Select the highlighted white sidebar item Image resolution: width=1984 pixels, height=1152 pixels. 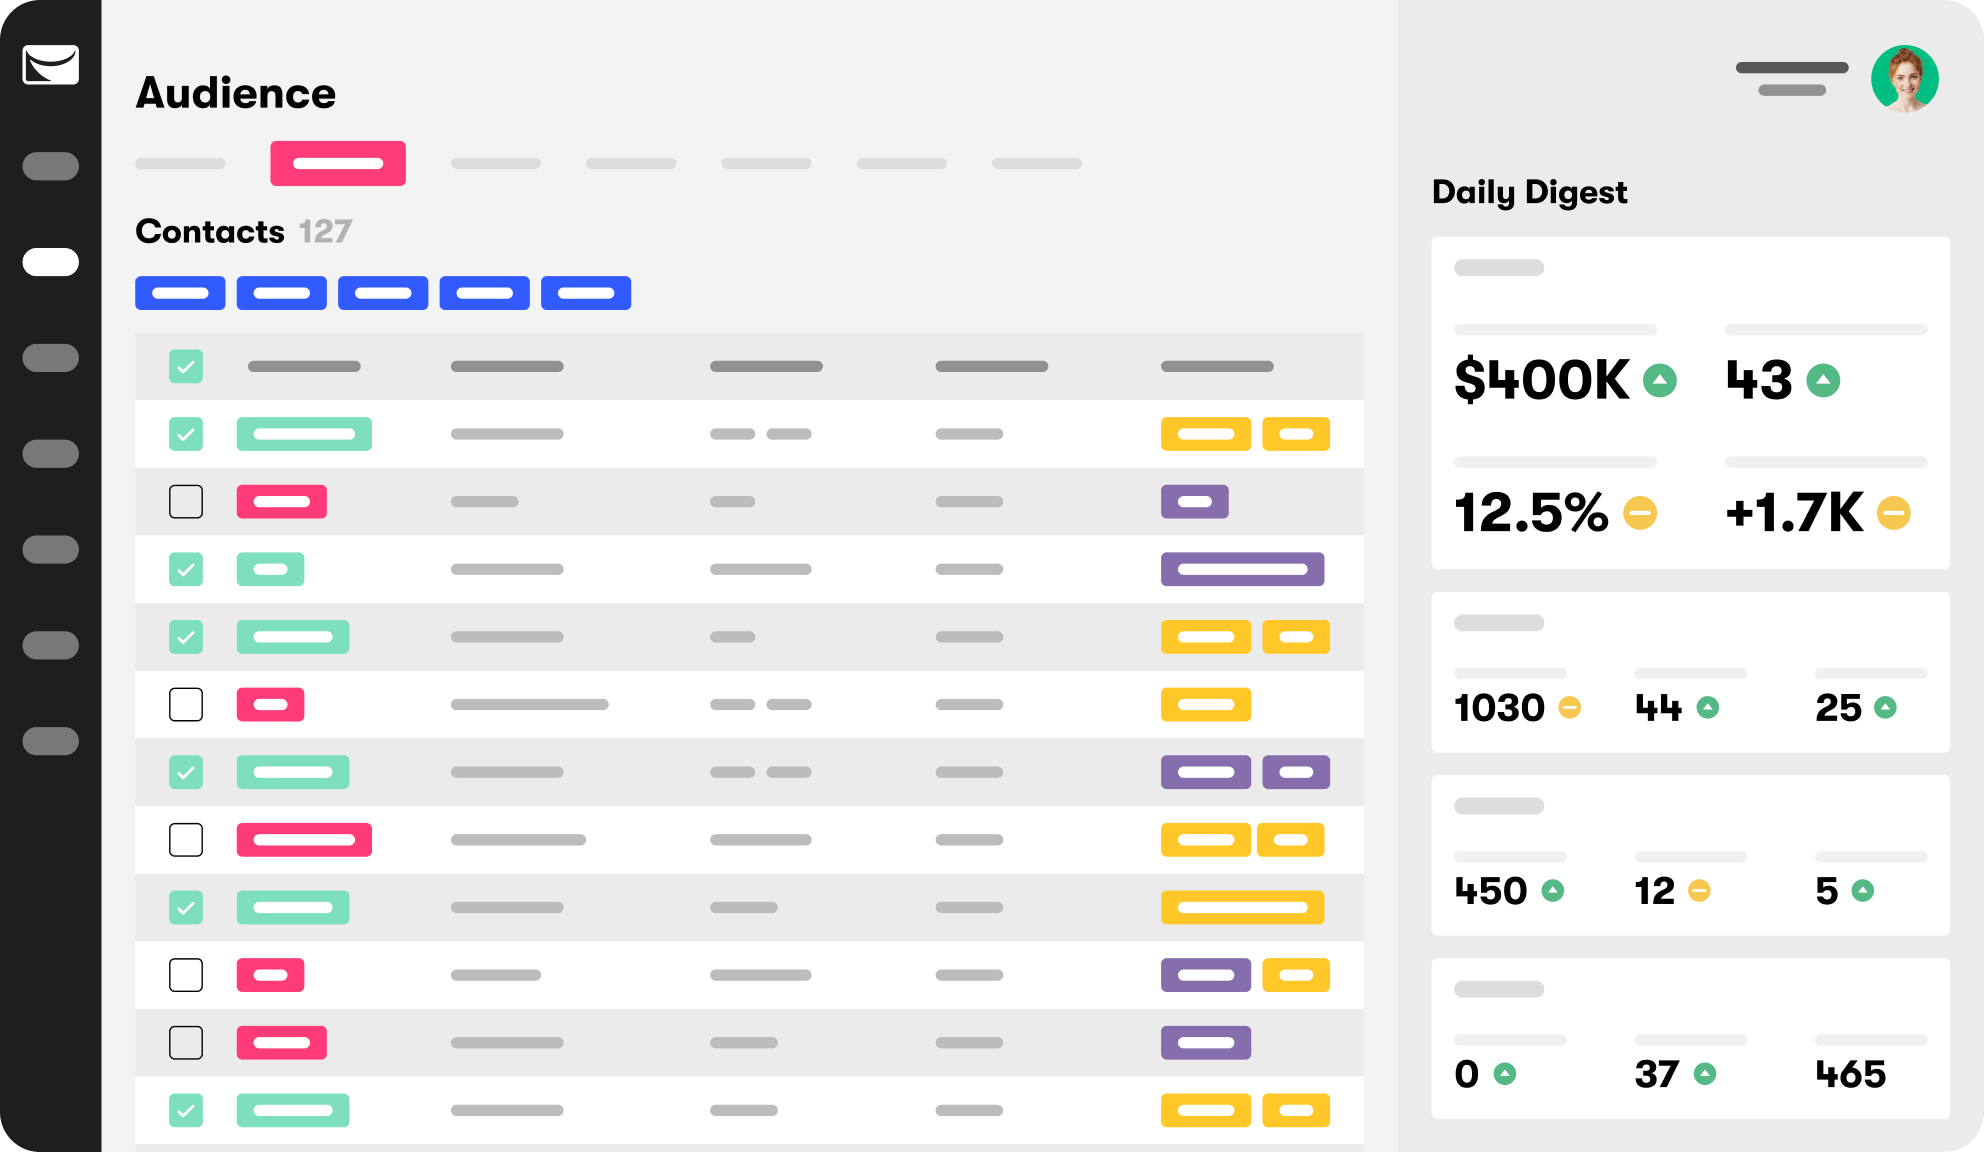point(50,262)
